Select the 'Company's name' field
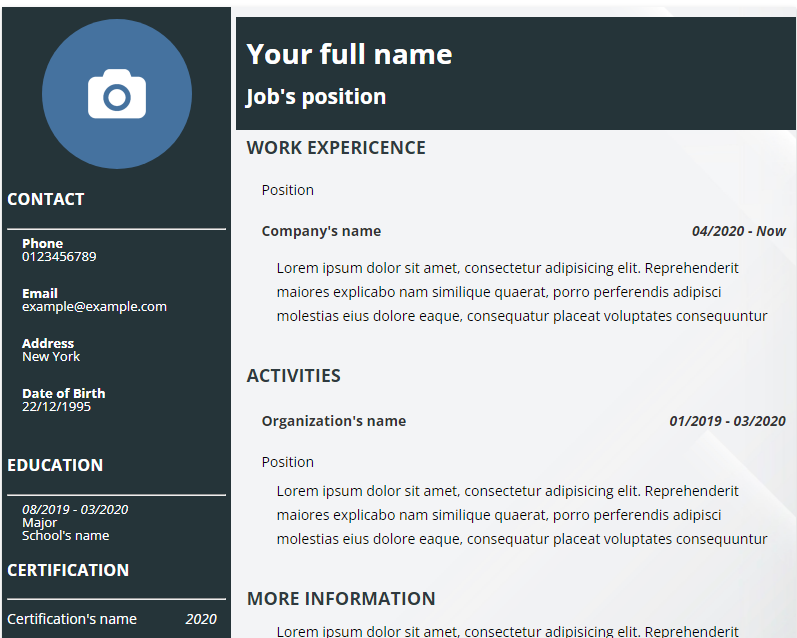 point(321,231)
